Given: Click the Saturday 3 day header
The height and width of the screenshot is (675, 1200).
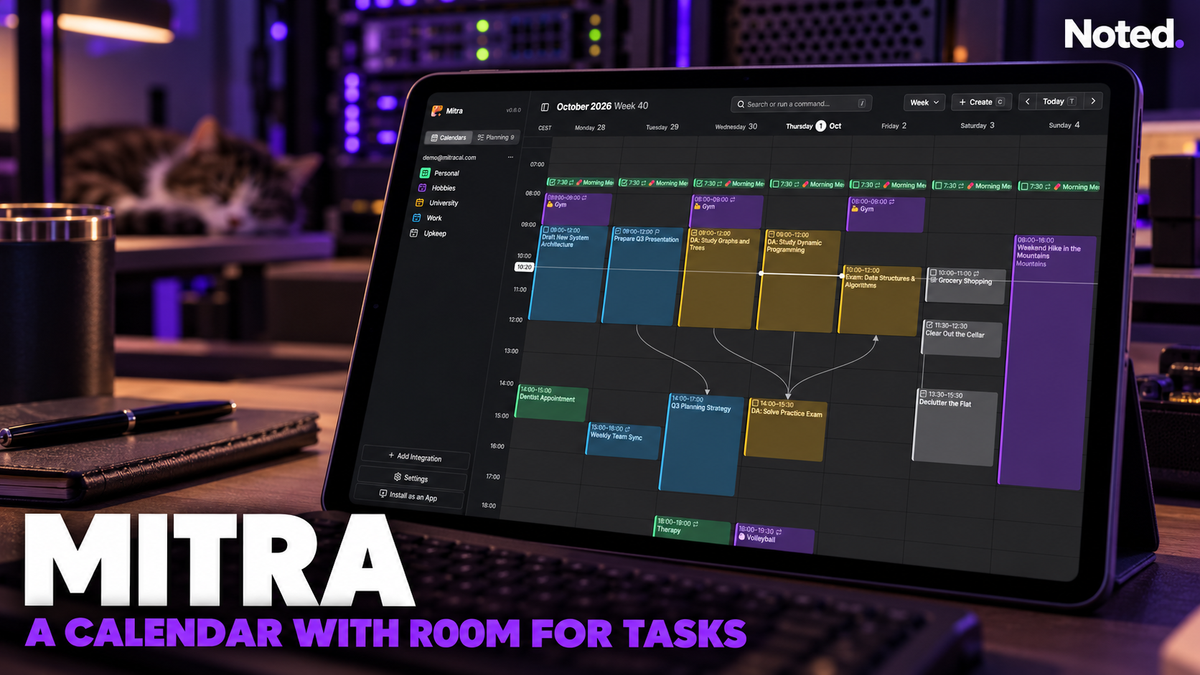Looking at the screenshot, I should point(977,126).
